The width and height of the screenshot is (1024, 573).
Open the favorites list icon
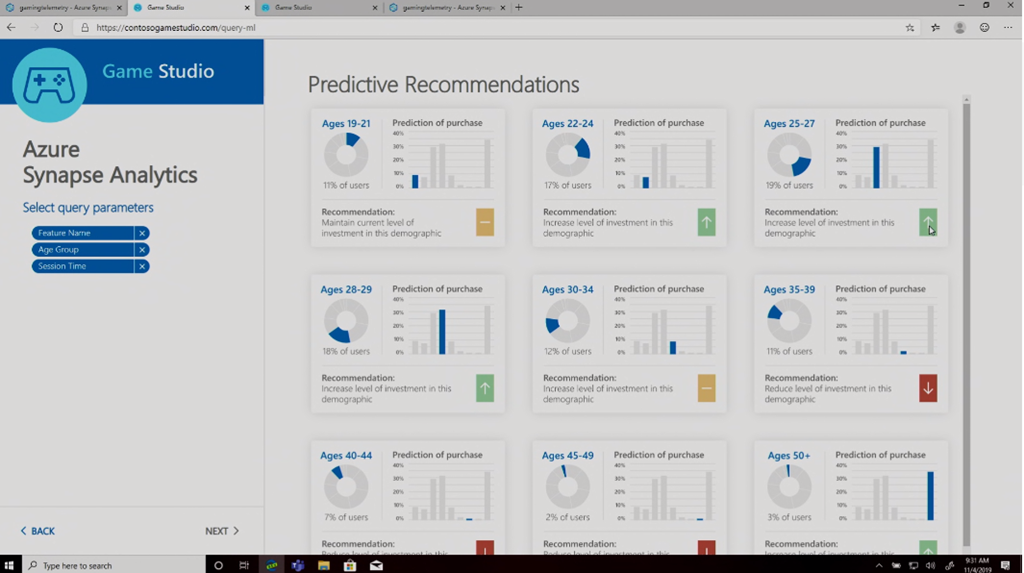[935, 27]
